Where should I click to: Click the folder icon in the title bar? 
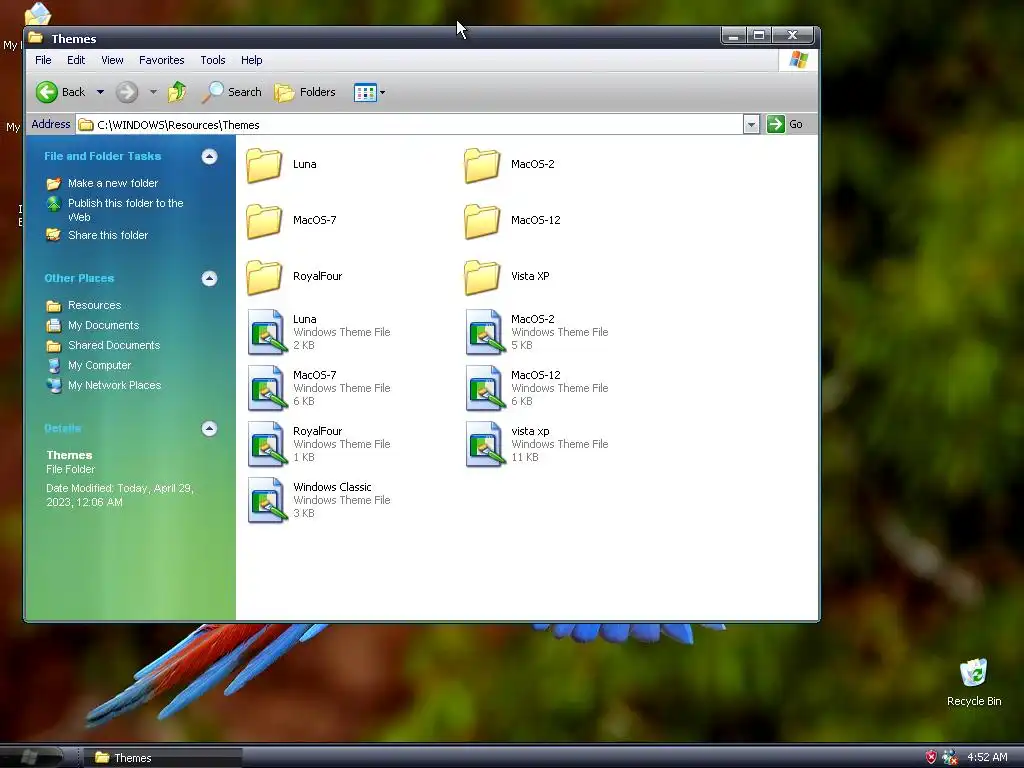(36, 37)
